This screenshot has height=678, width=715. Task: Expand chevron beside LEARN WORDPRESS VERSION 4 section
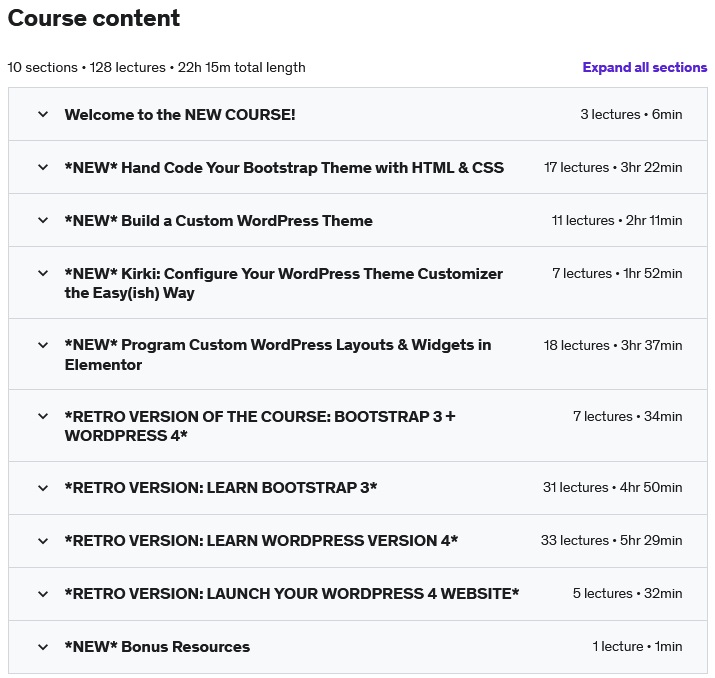(43, 541)
